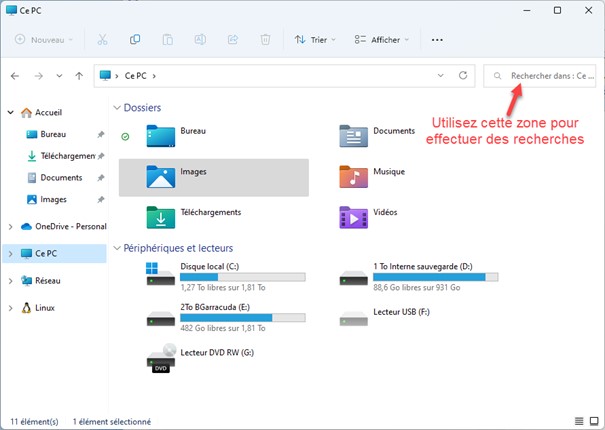Click the Disque local (C:) storage bar
This screenshot has width=605, height=430.
click(x=243, y=278)
